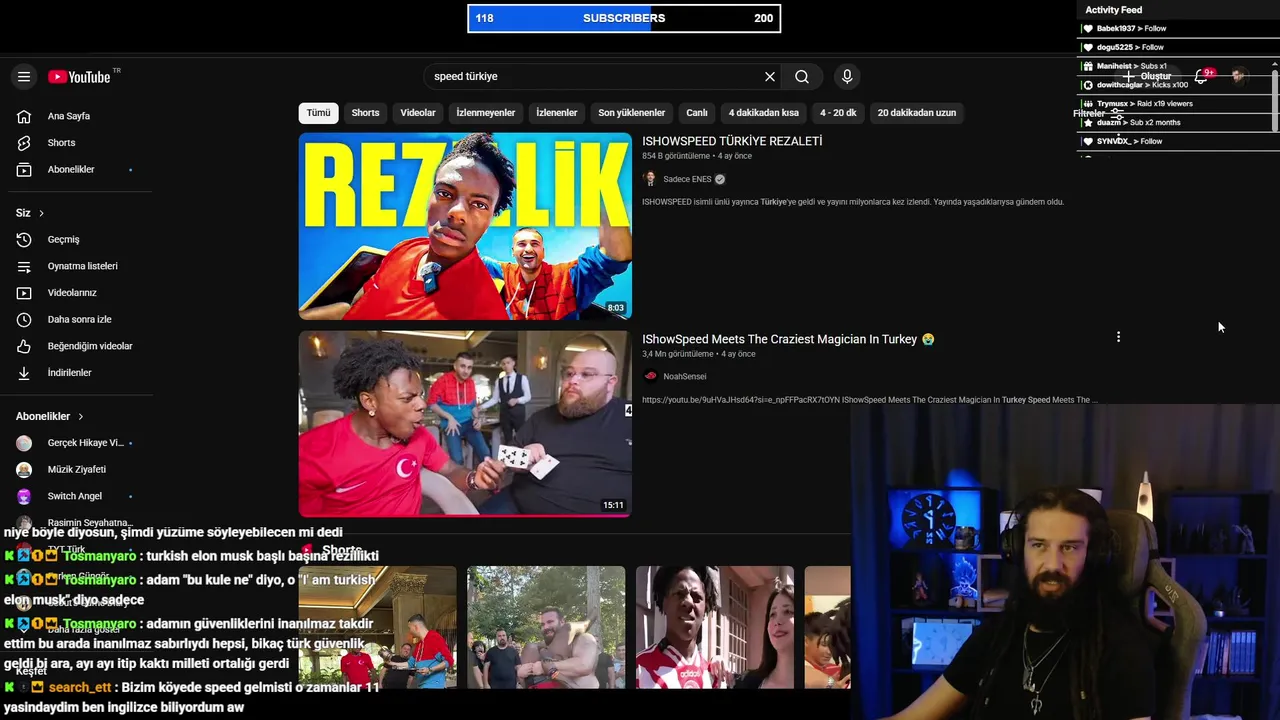Open the muscular man Shorts thumbnail
Screen dimensions: 1280x720
[x=546, y=627]
